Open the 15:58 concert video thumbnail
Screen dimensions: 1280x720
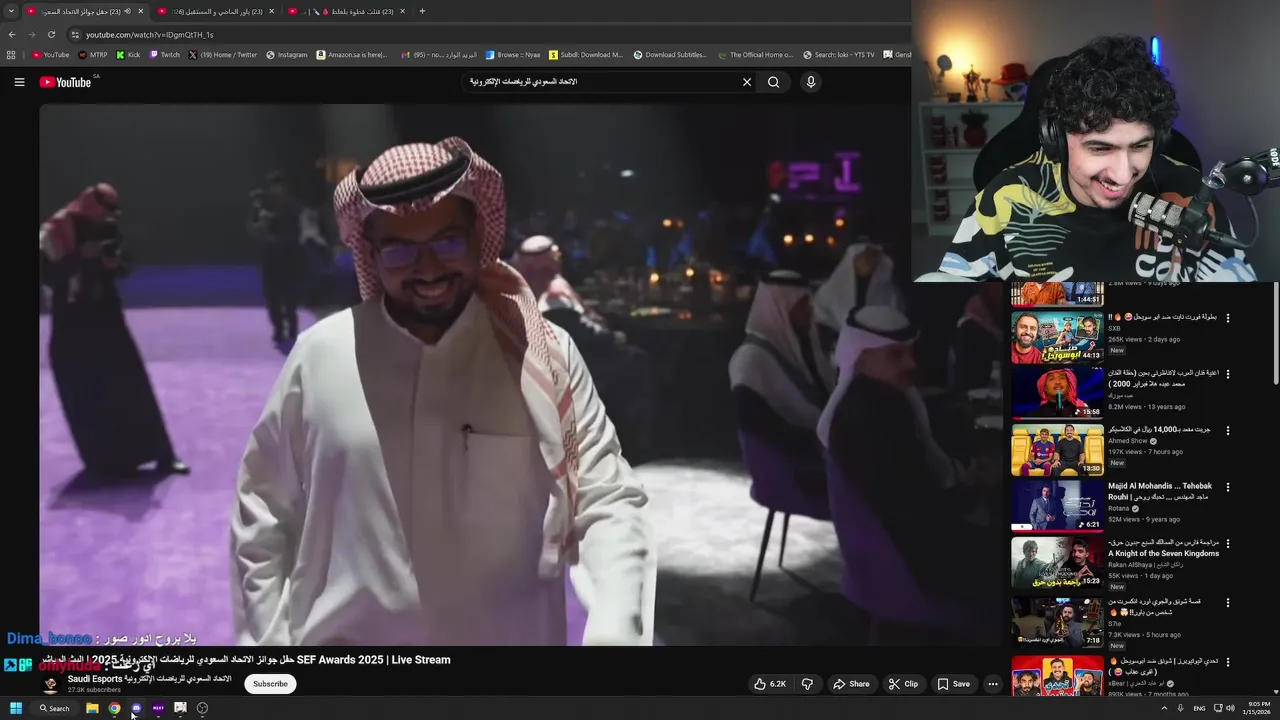tap(1057, 393)
